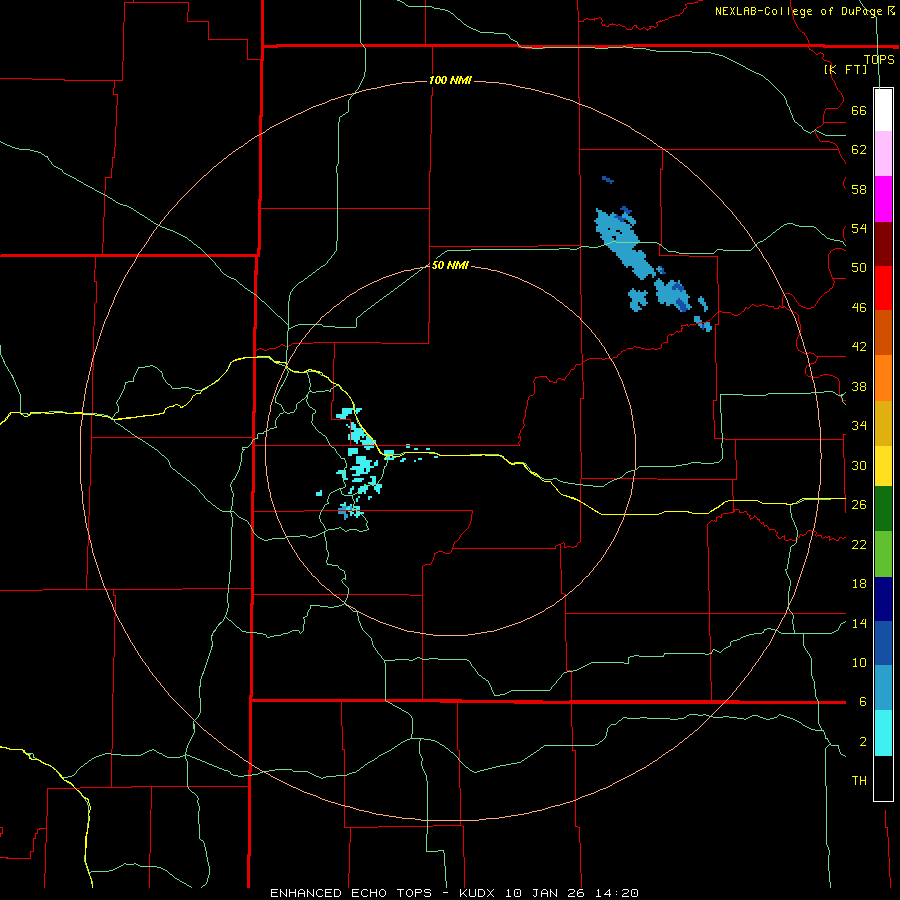Screen dimensions: 900x900
Task: Click the cyan swatch near 2
Action: (x=883, y=733)
